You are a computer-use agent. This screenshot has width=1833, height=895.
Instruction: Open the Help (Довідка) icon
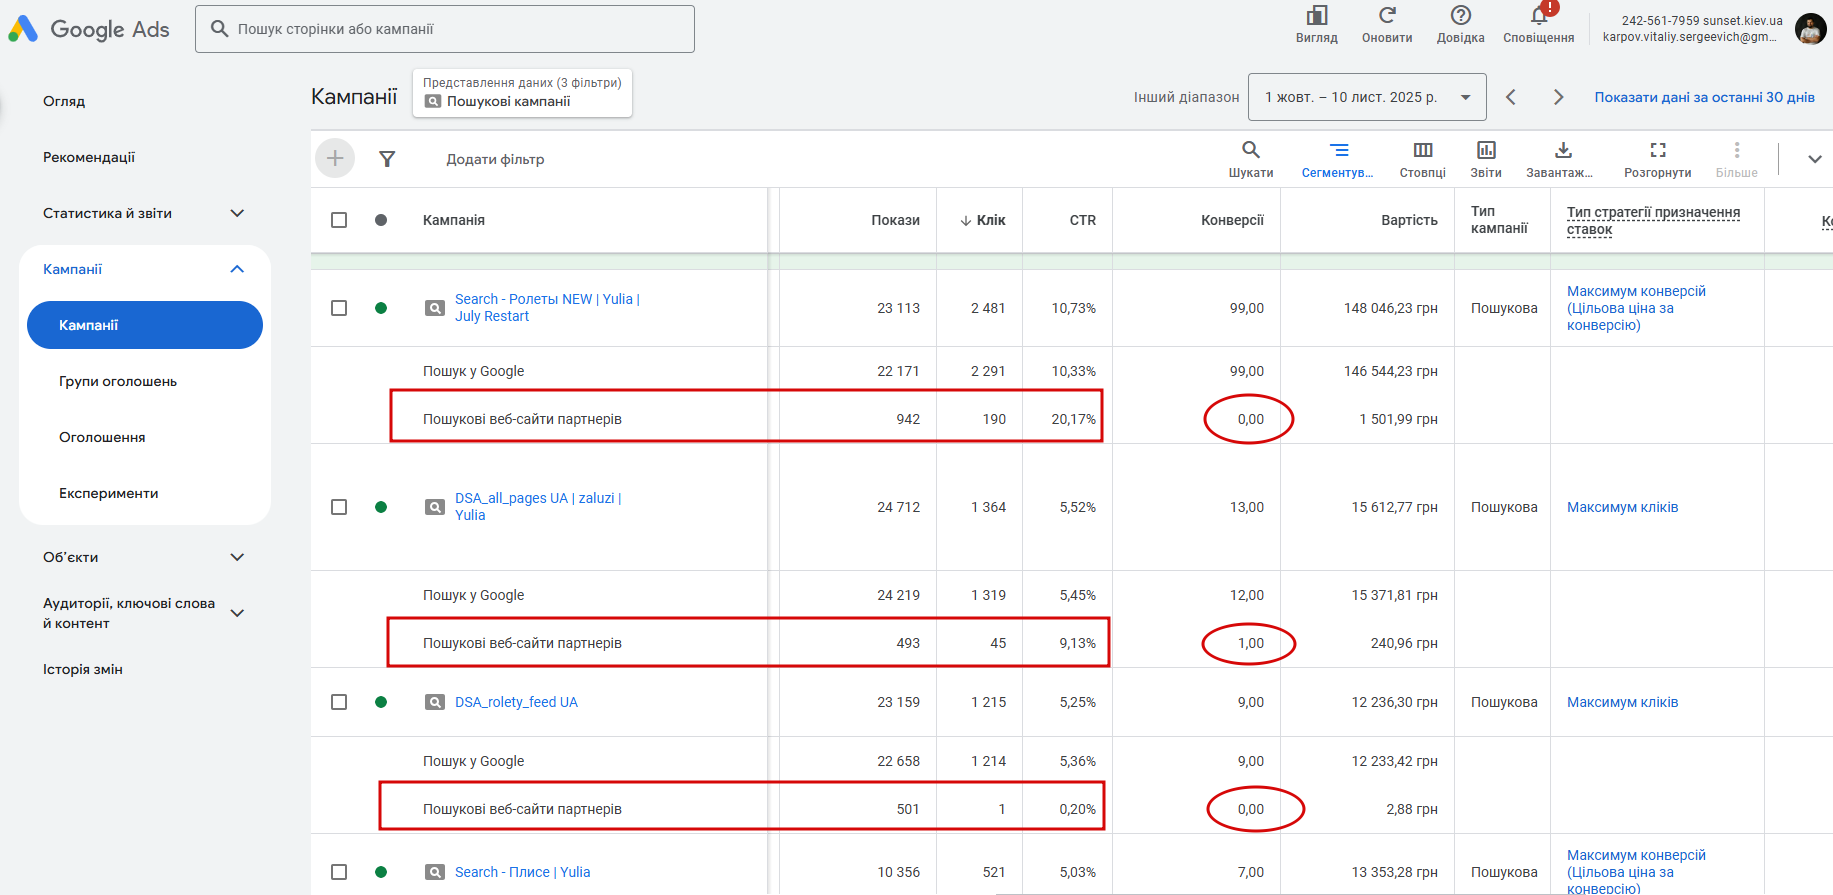click(x=1460, y=16)
